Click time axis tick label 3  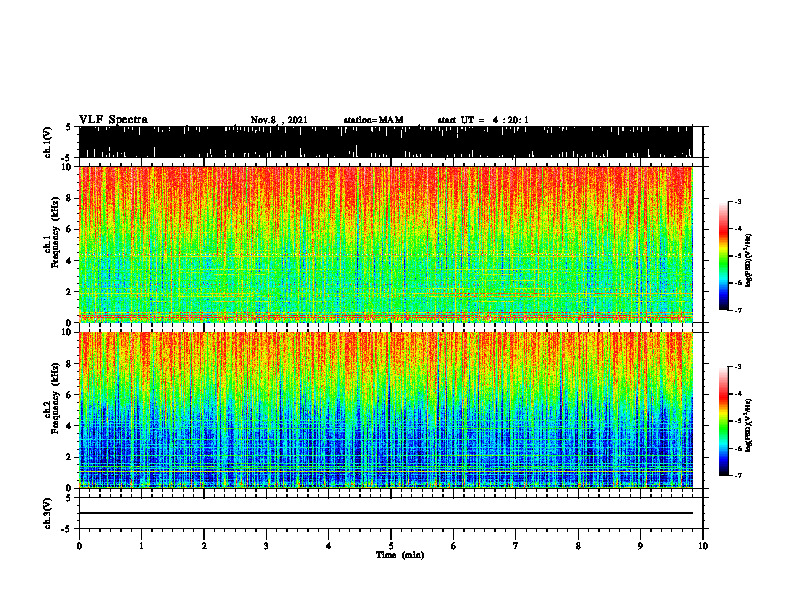pos(266,546)
